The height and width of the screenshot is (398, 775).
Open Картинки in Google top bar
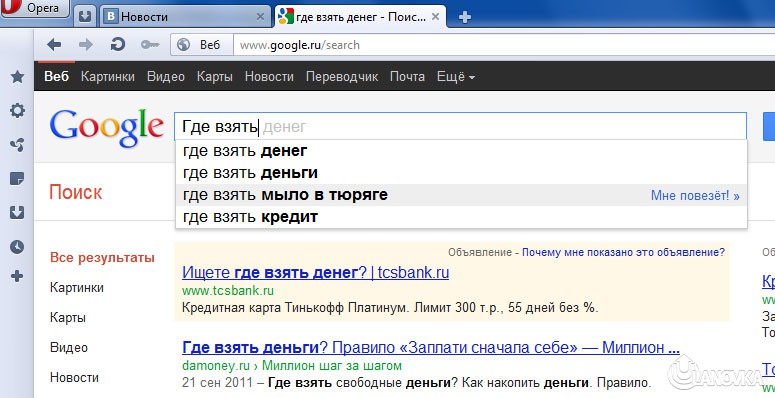(108, 77)
